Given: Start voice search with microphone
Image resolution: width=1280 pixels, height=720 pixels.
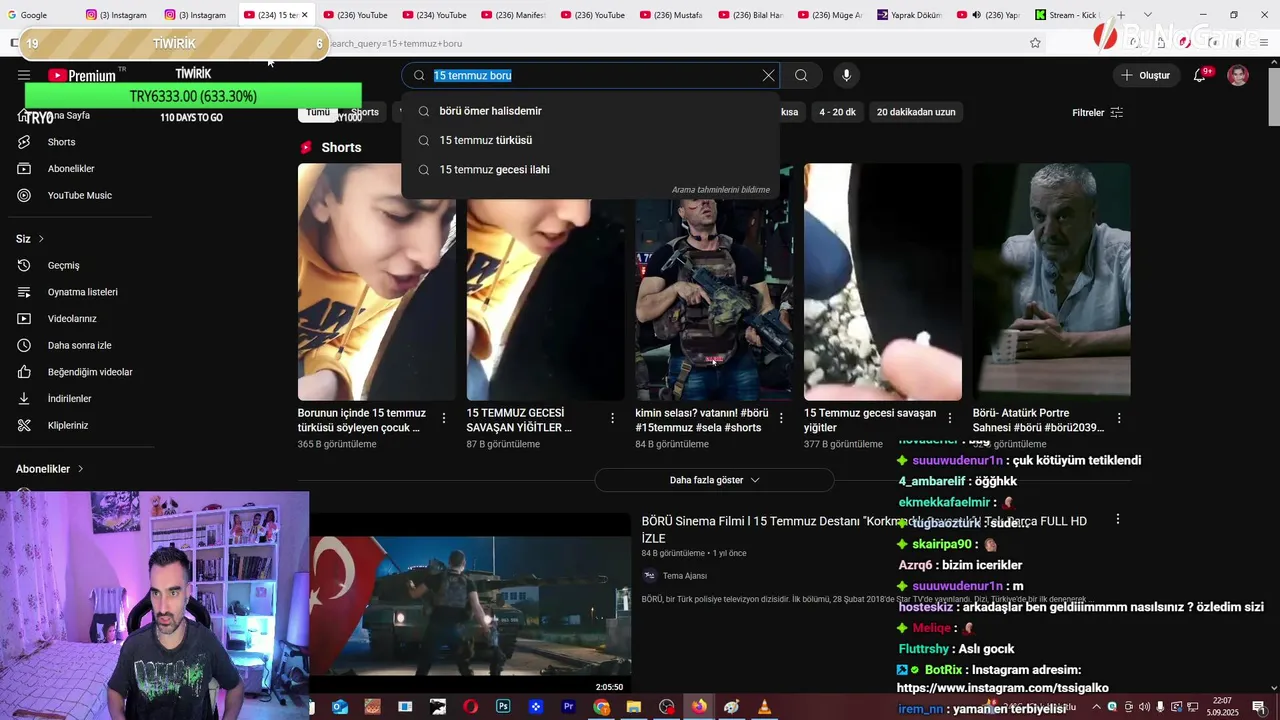Looking at the screenshot, I should coord(846,75).
